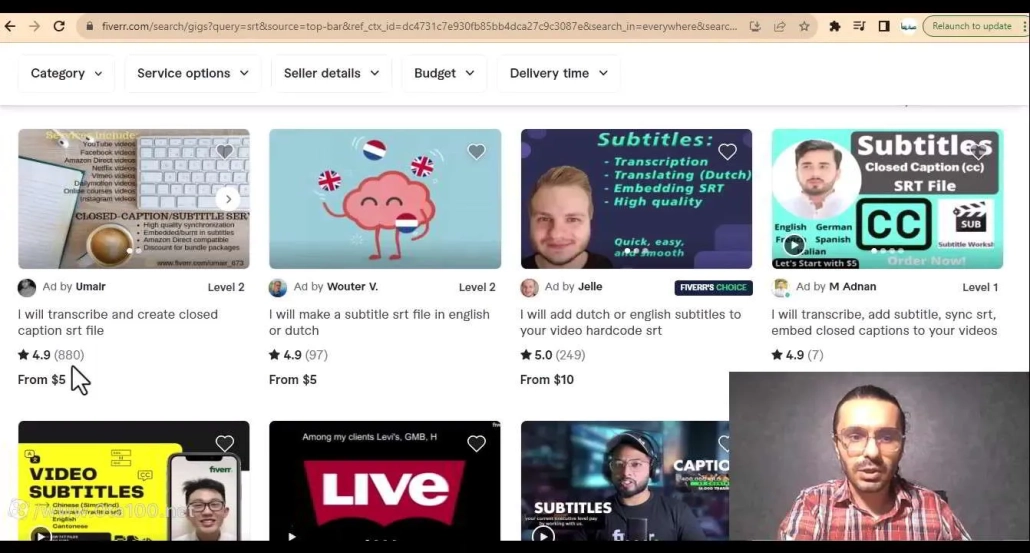
Task: Open the Service options dropdown
Action: tap(192, 73)
